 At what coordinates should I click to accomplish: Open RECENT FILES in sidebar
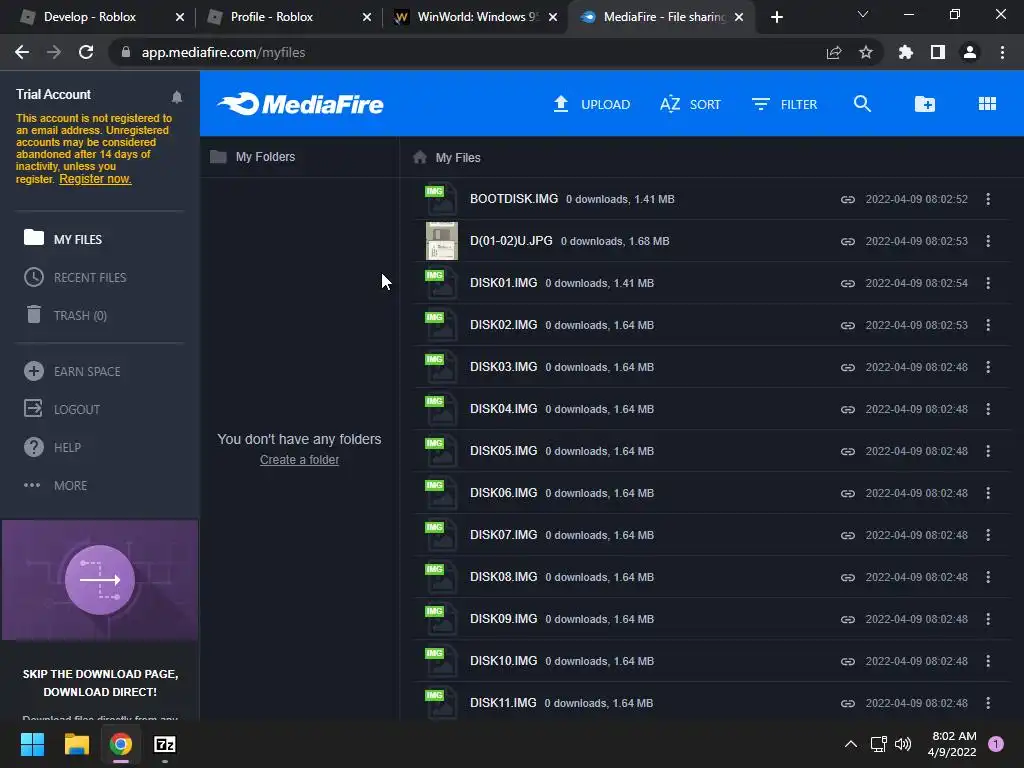tap(75, 278)
